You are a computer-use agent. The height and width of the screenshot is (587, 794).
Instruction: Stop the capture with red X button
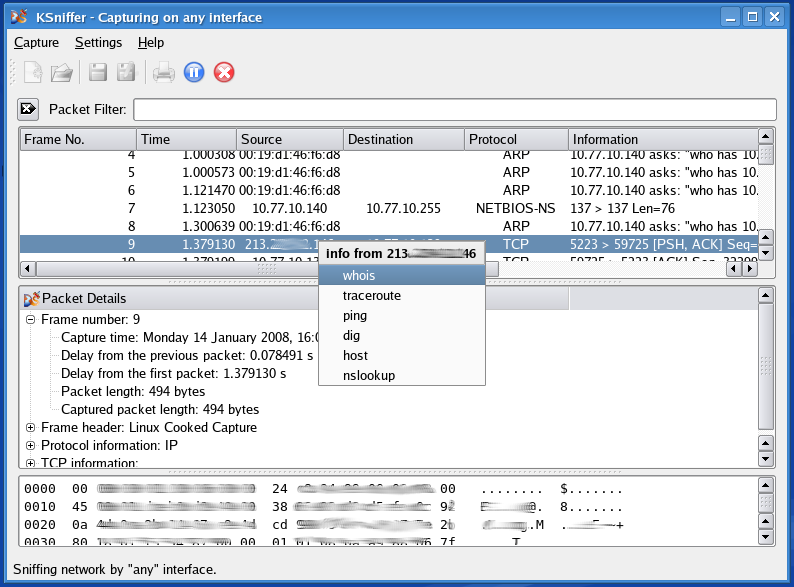(x=224, y=72)
